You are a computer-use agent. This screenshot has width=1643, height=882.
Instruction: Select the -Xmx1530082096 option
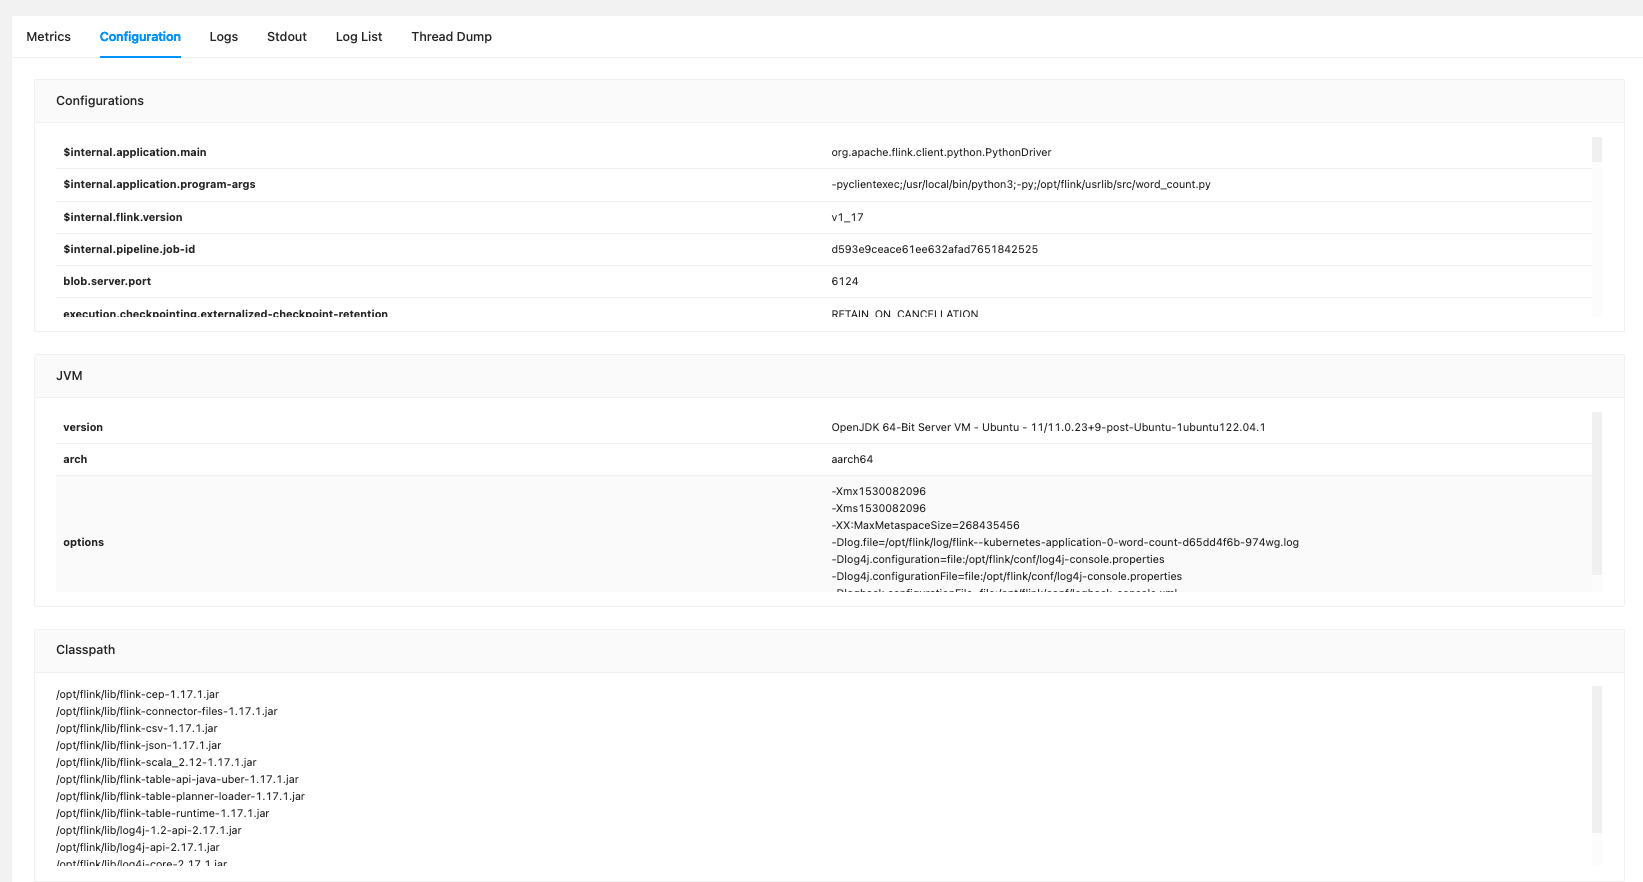[x=879, y=491]
